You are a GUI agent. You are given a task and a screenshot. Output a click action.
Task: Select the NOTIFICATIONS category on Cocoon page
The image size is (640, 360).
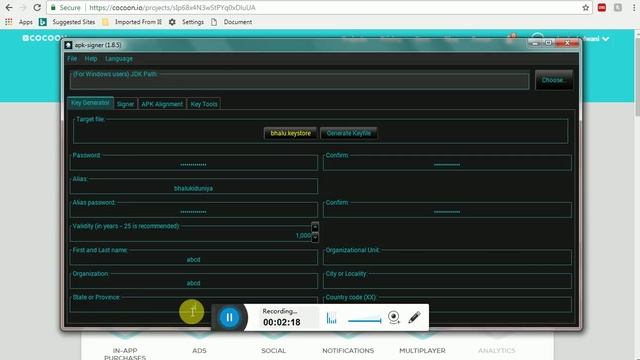[348, 350]
